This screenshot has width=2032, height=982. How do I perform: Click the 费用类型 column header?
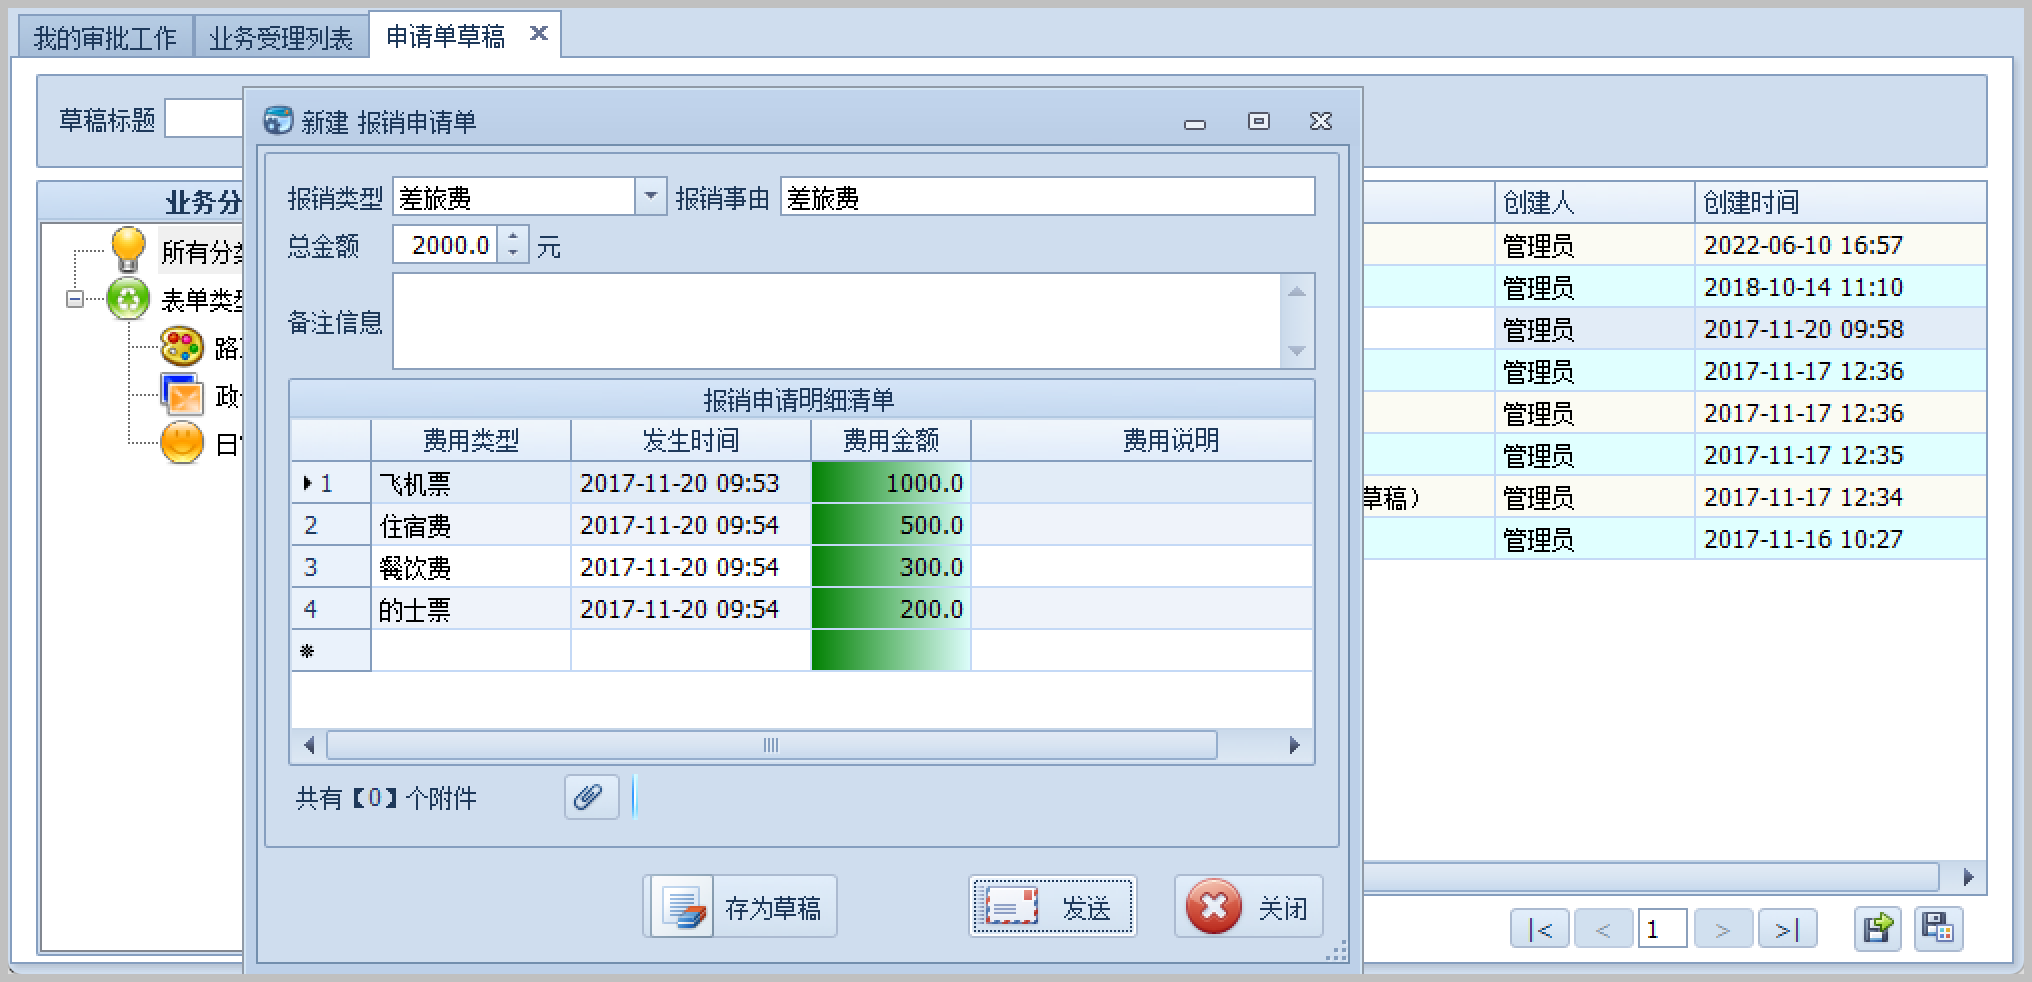click(x=471, y=440)
